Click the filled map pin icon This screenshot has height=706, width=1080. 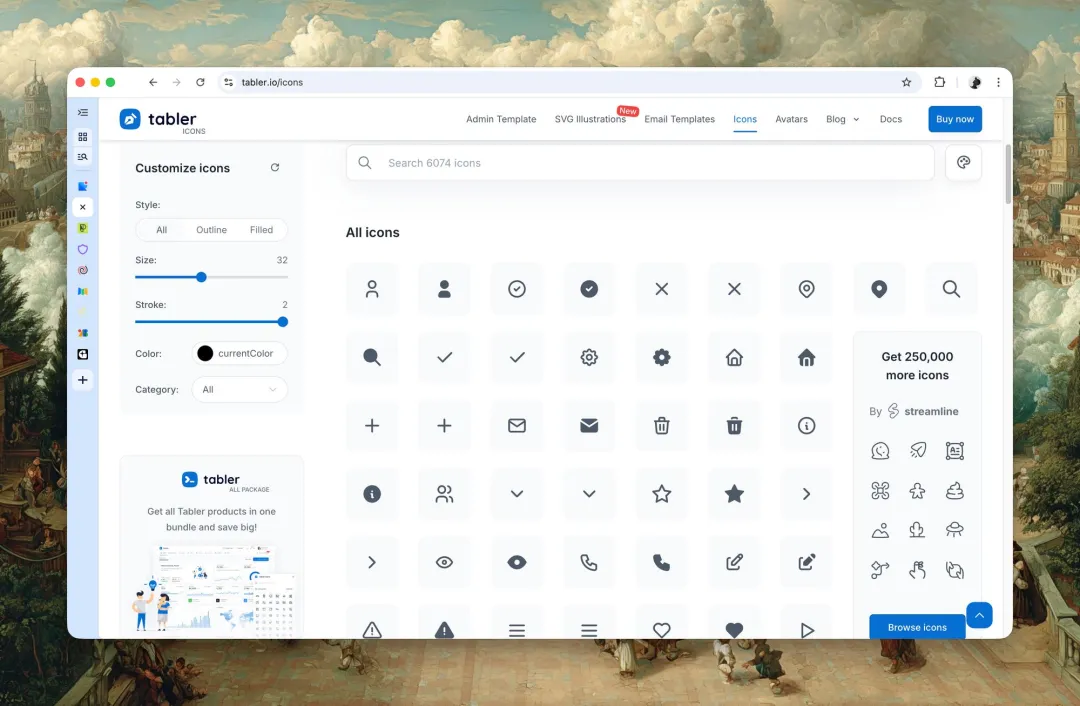pos(879,289)
